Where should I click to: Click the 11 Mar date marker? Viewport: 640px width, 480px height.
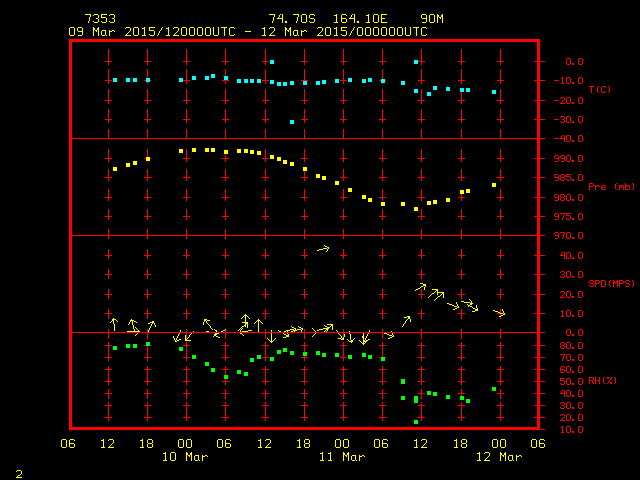coord(341,457)
